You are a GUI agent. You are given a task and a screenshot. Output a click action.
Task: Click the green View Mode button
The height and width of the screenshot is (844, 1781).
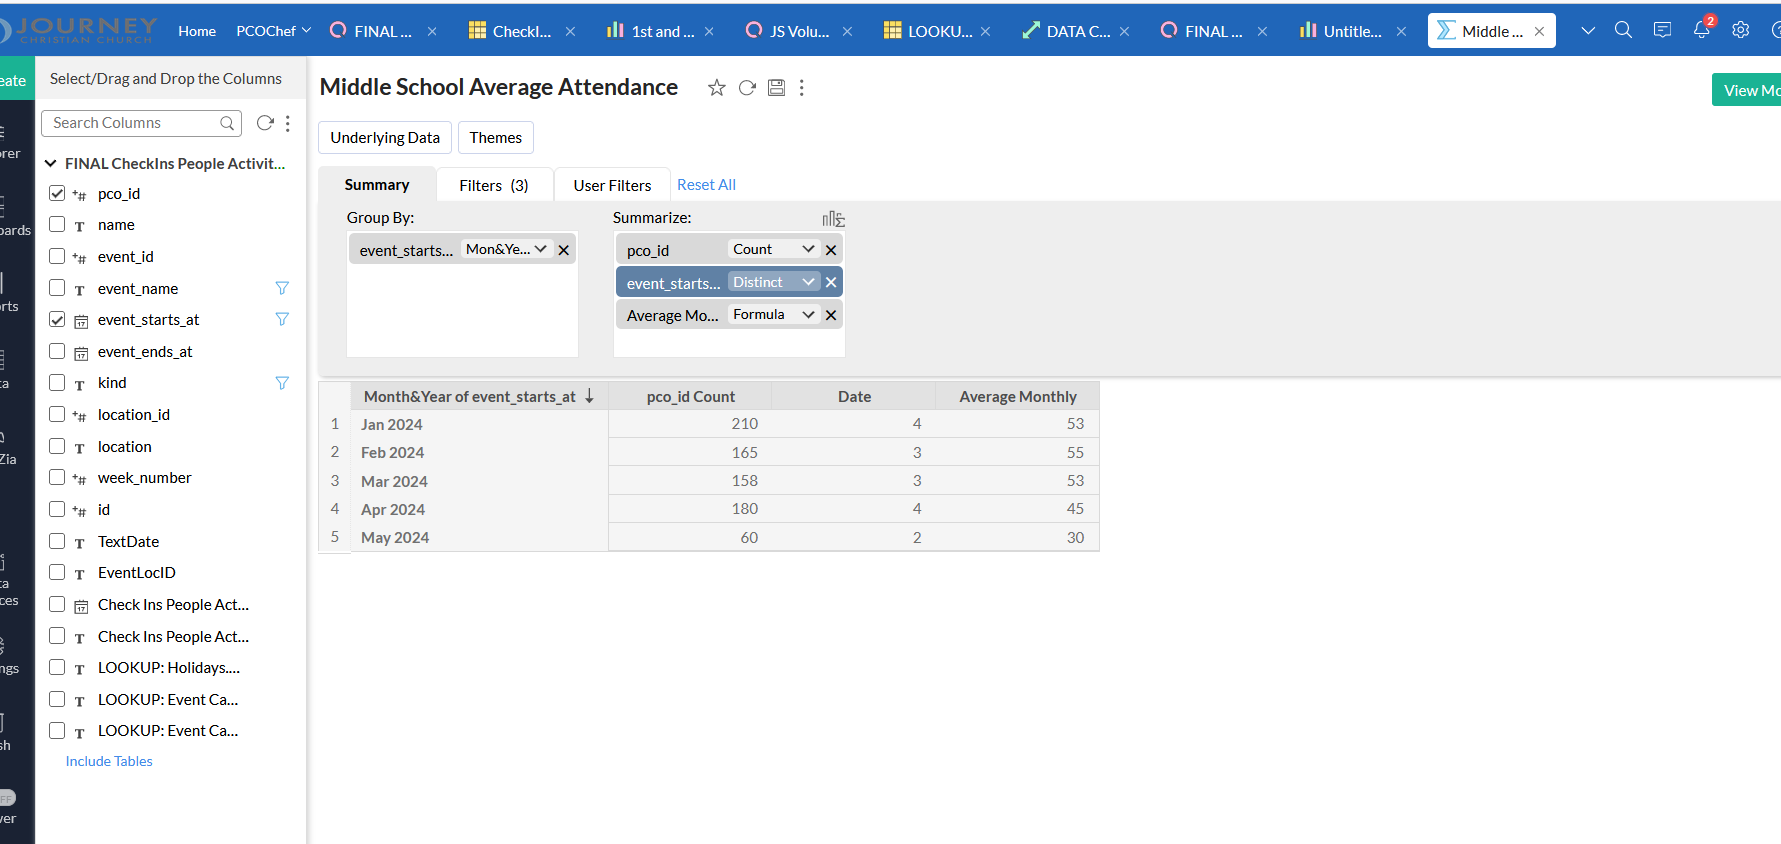click(x=1747, y=90)
